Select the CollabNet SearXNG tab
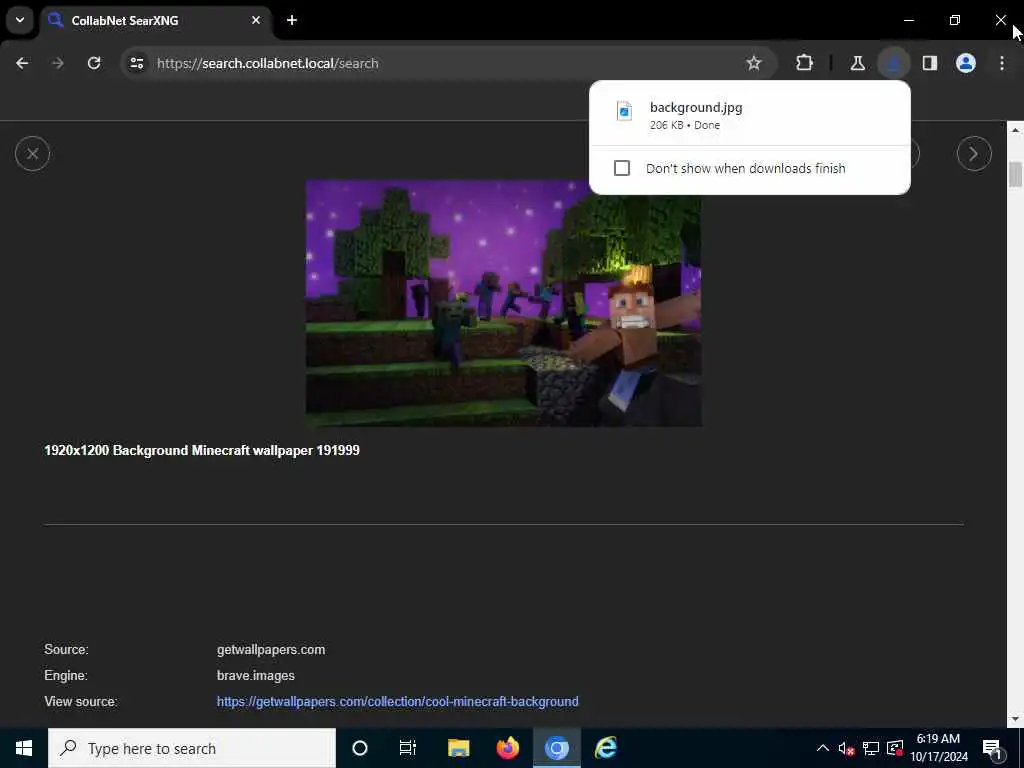Screen dimensions: 1024x768 tap(155, 21)
